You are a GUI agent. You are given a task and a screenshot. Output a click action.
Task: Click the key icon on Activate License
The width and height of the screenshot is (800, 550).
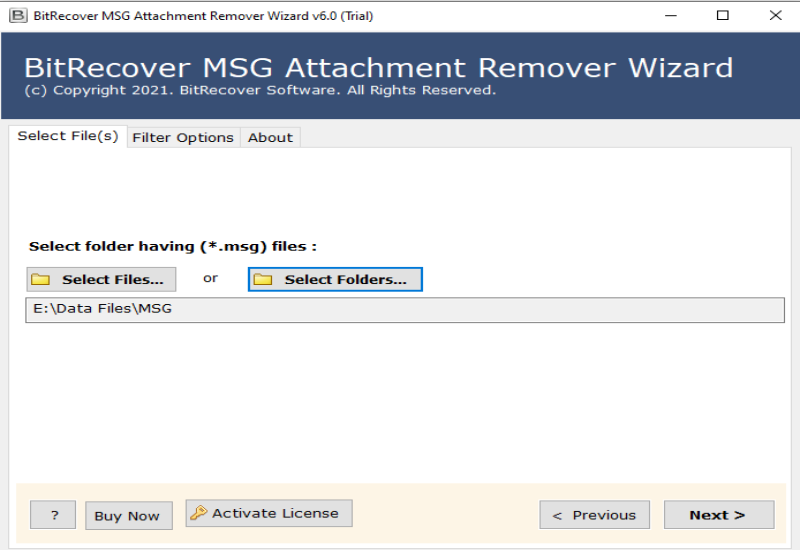198,513
